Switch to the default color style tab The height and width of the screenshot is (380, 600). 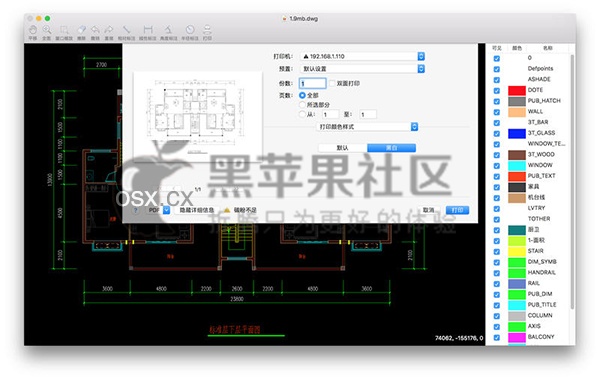[x=342, y=148]
